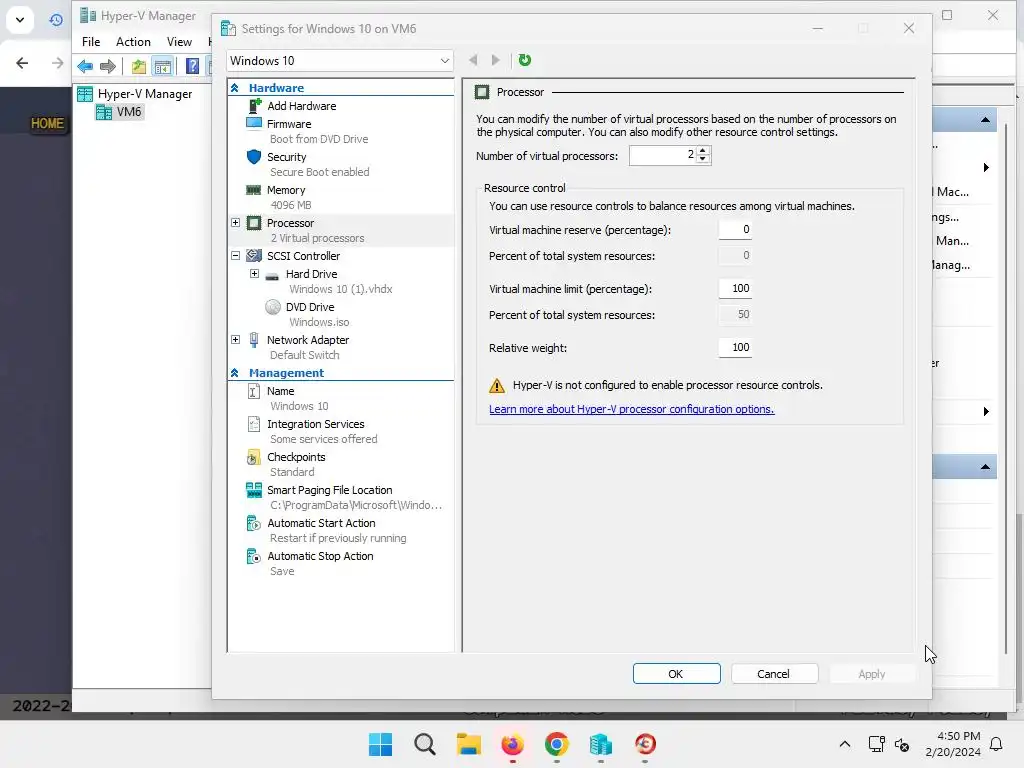The image size is (1024, 768).
Task: Open Automatic Start Action icon
Action: pyautogui.click(x=253, y=523)
